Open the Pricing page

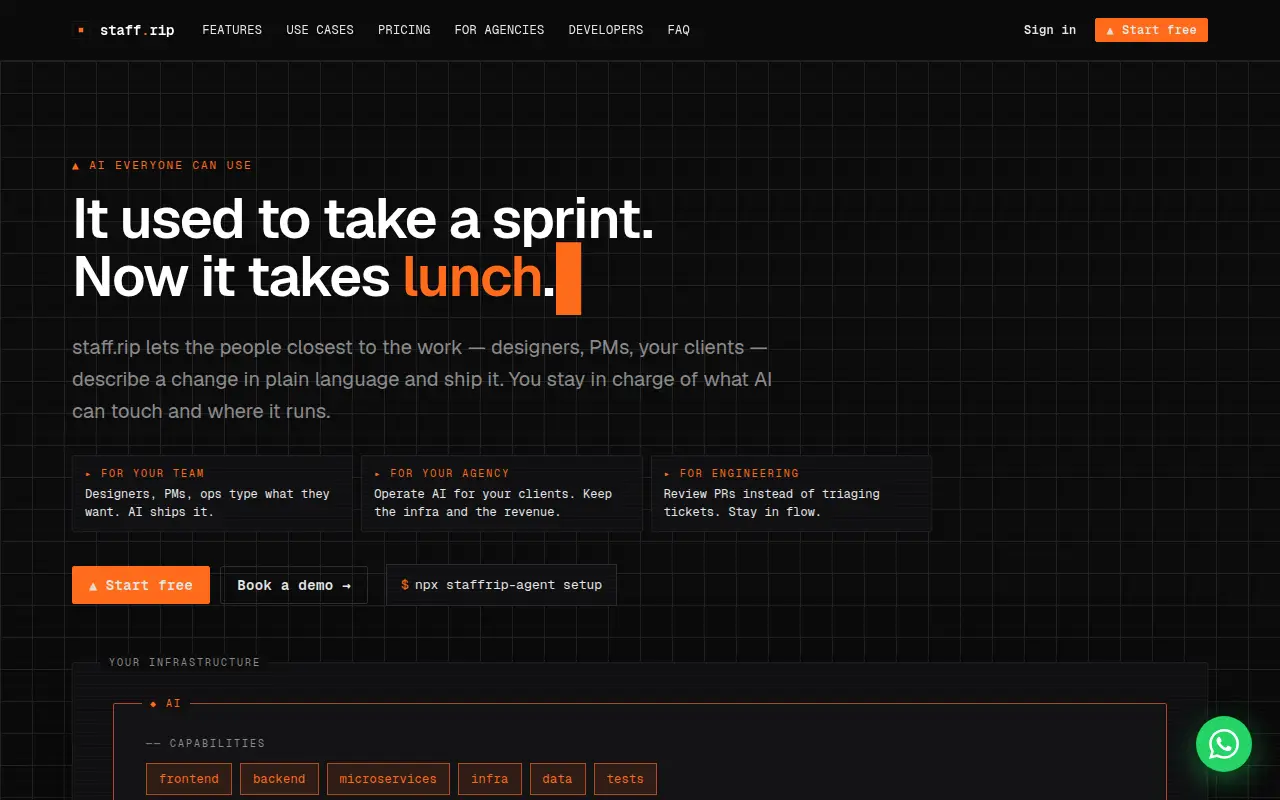coord(404,30)
